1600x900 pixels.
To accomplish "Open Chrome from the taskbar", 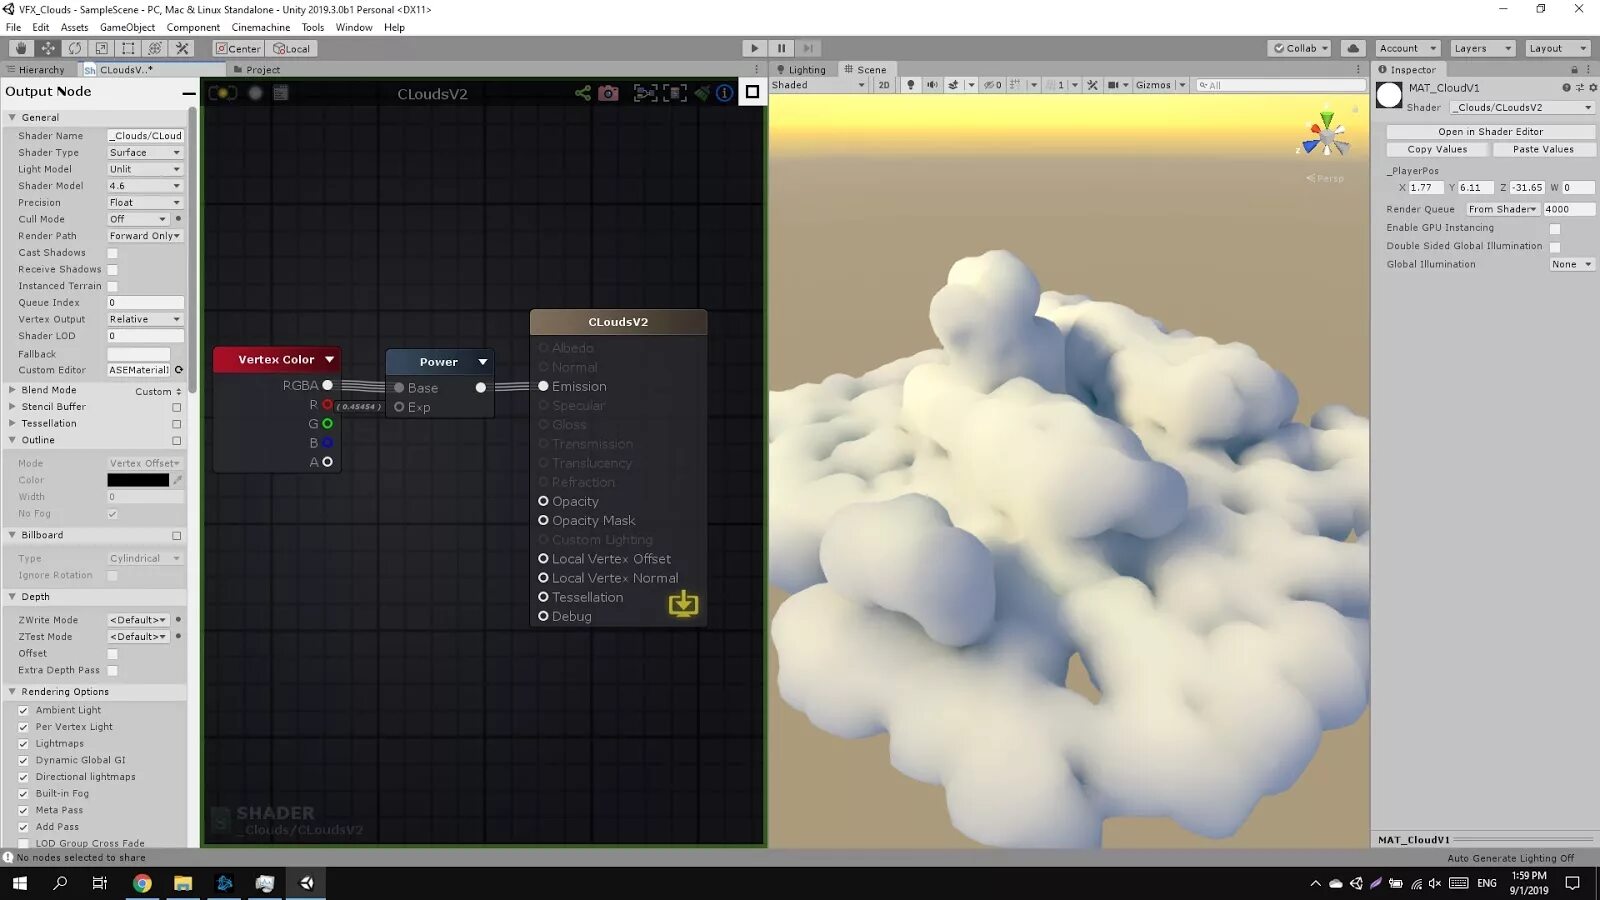I will tap(142, 883).
